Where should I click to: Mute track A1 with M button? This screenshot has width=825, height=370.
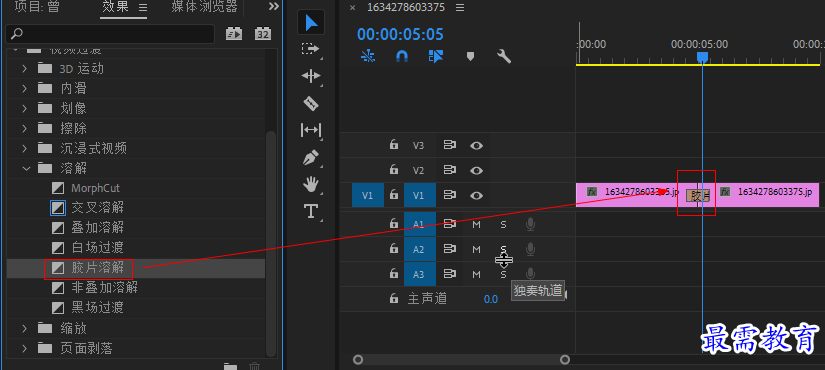[x=476, y=225]
